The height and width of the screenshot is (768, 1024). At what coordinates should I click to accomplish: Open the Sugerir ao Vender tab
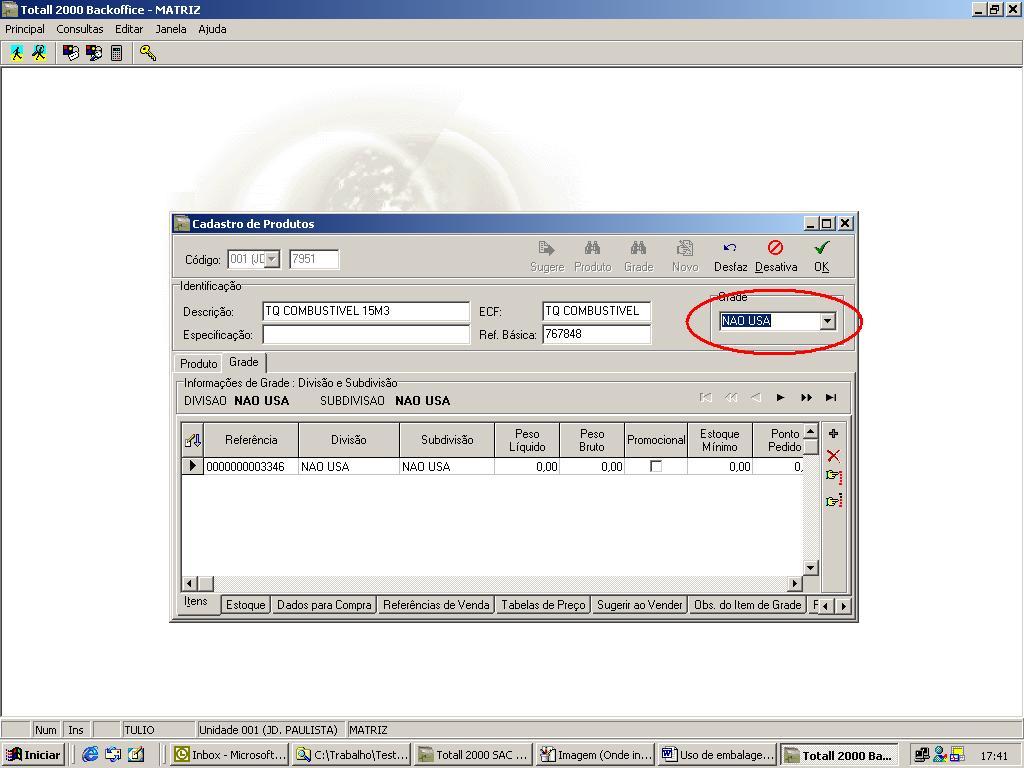coord(640,605)
